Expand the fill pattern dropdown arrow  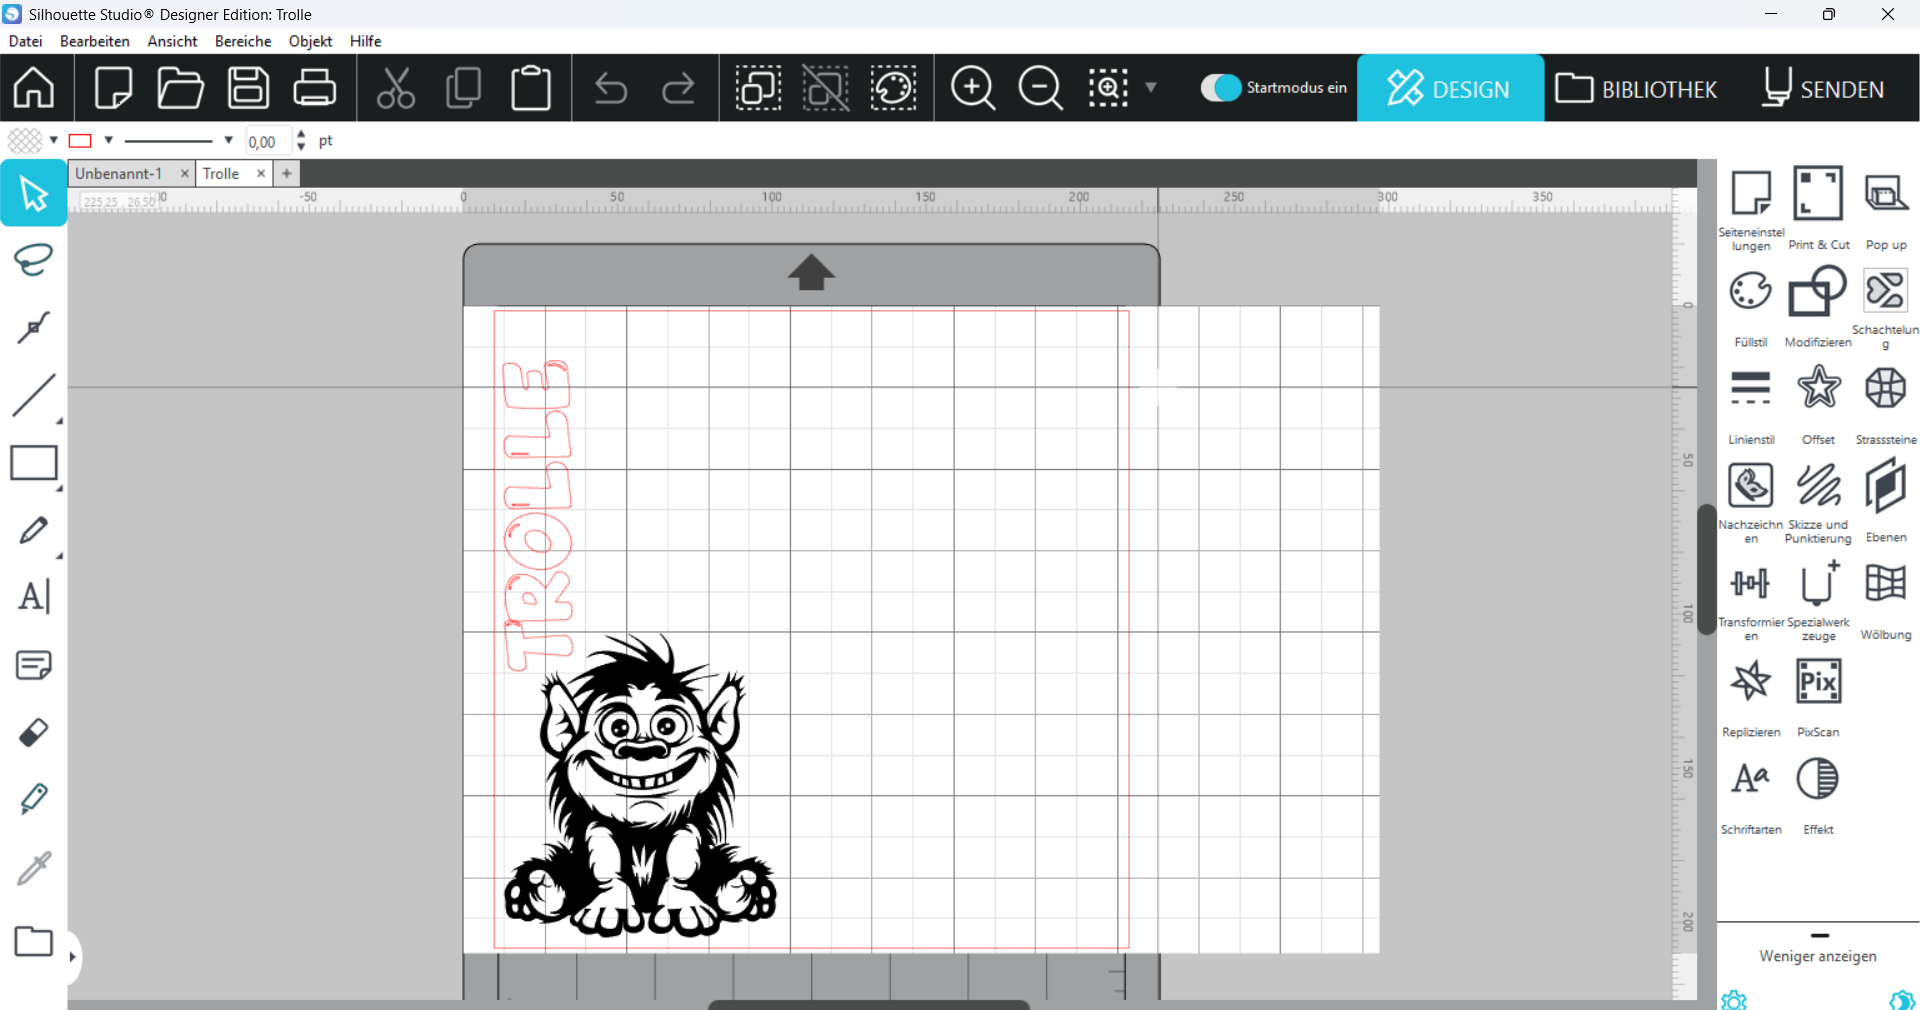54,141
